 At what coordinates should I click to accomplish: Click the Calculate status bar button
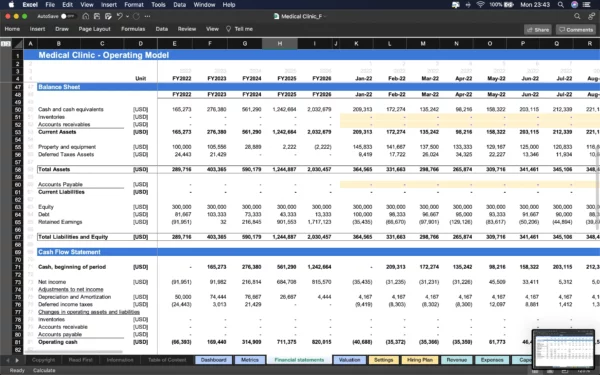pyautogui.click(x=44, y=370)
